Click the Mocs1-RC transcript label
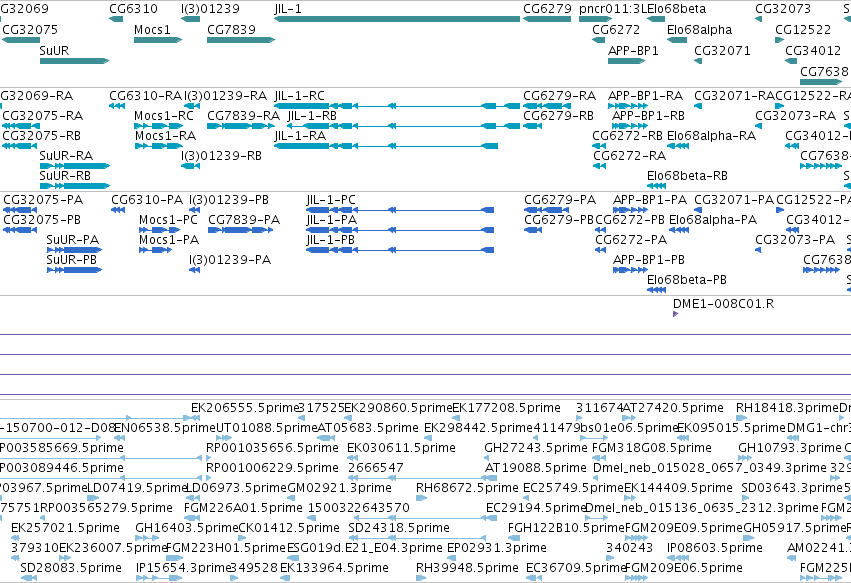This screenshot has width=851, height=583. point(164,116)
